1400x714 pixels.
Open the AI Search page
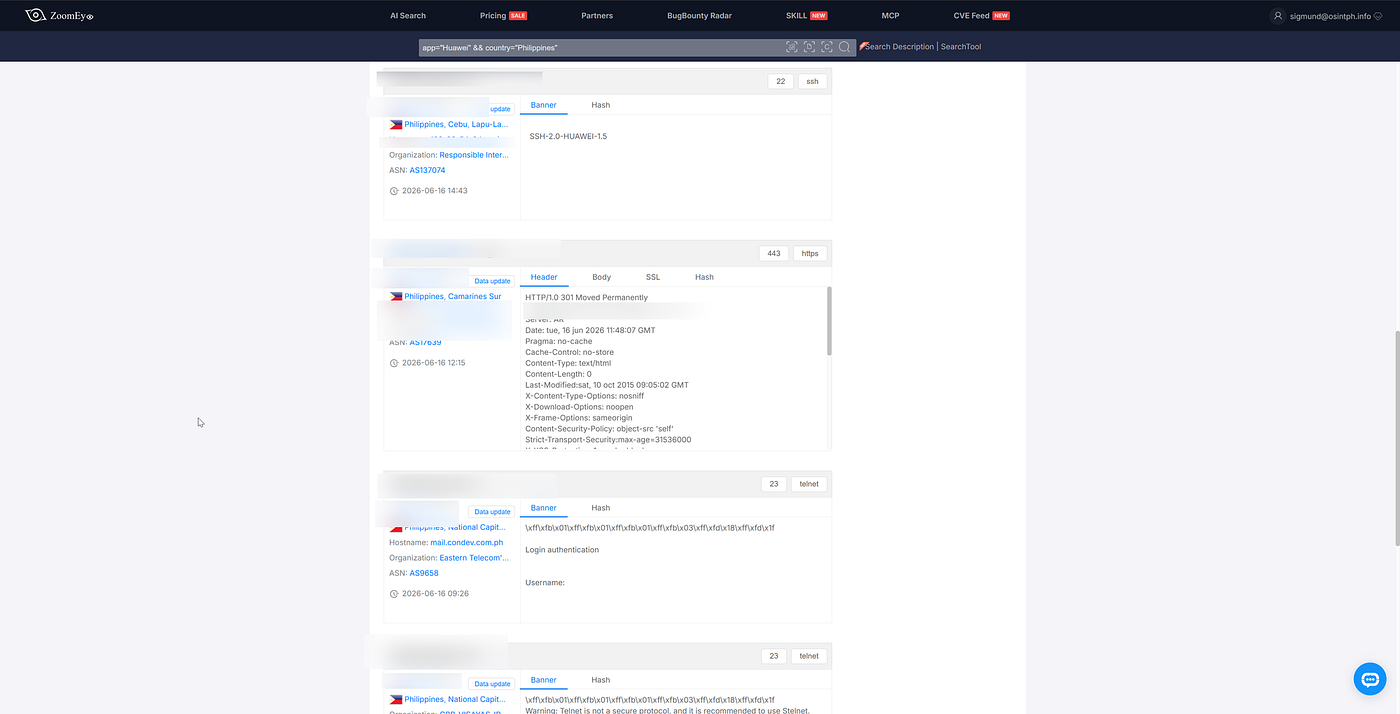click(x=408, y=16)
